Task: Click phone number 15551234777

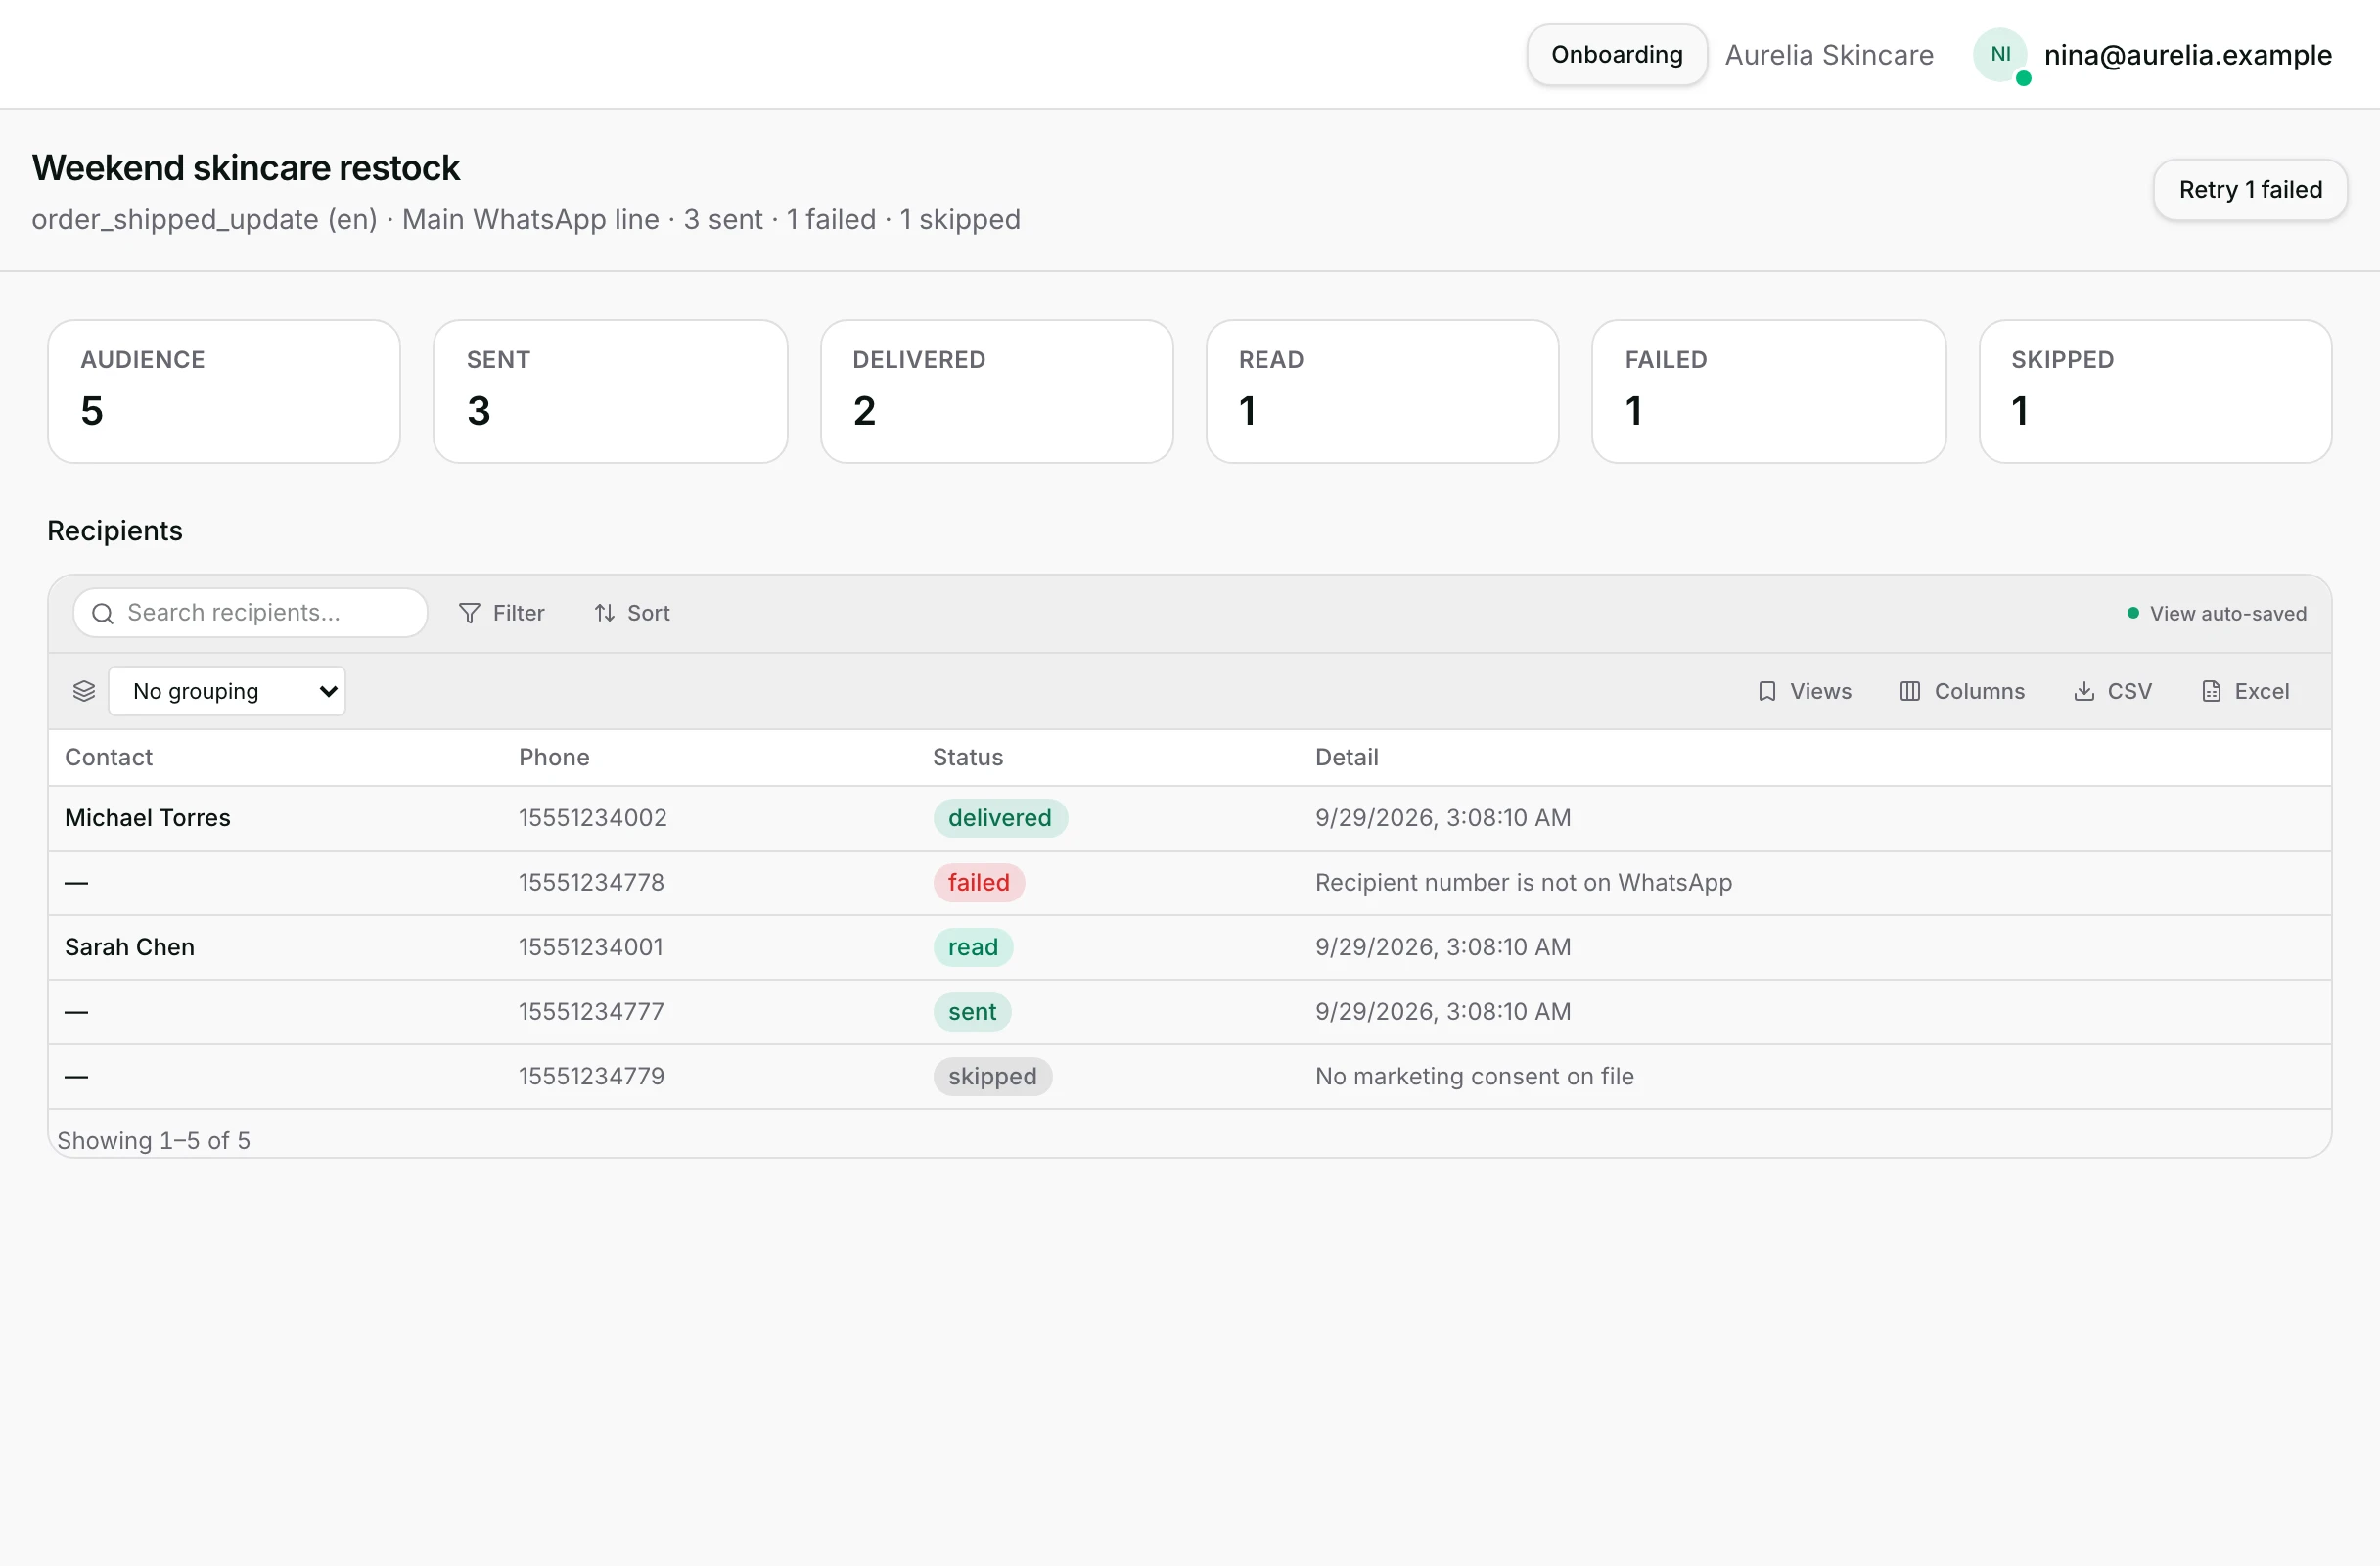Action: 592,1012
